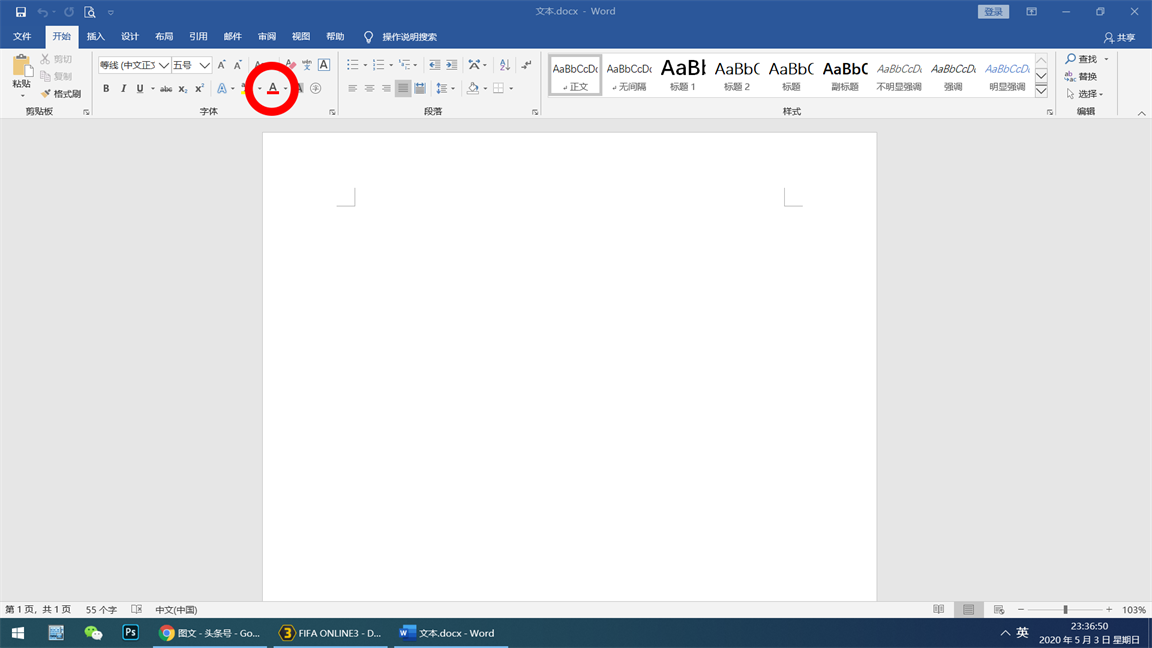Click the 替换 (Replace) button

pos(1081,77)
